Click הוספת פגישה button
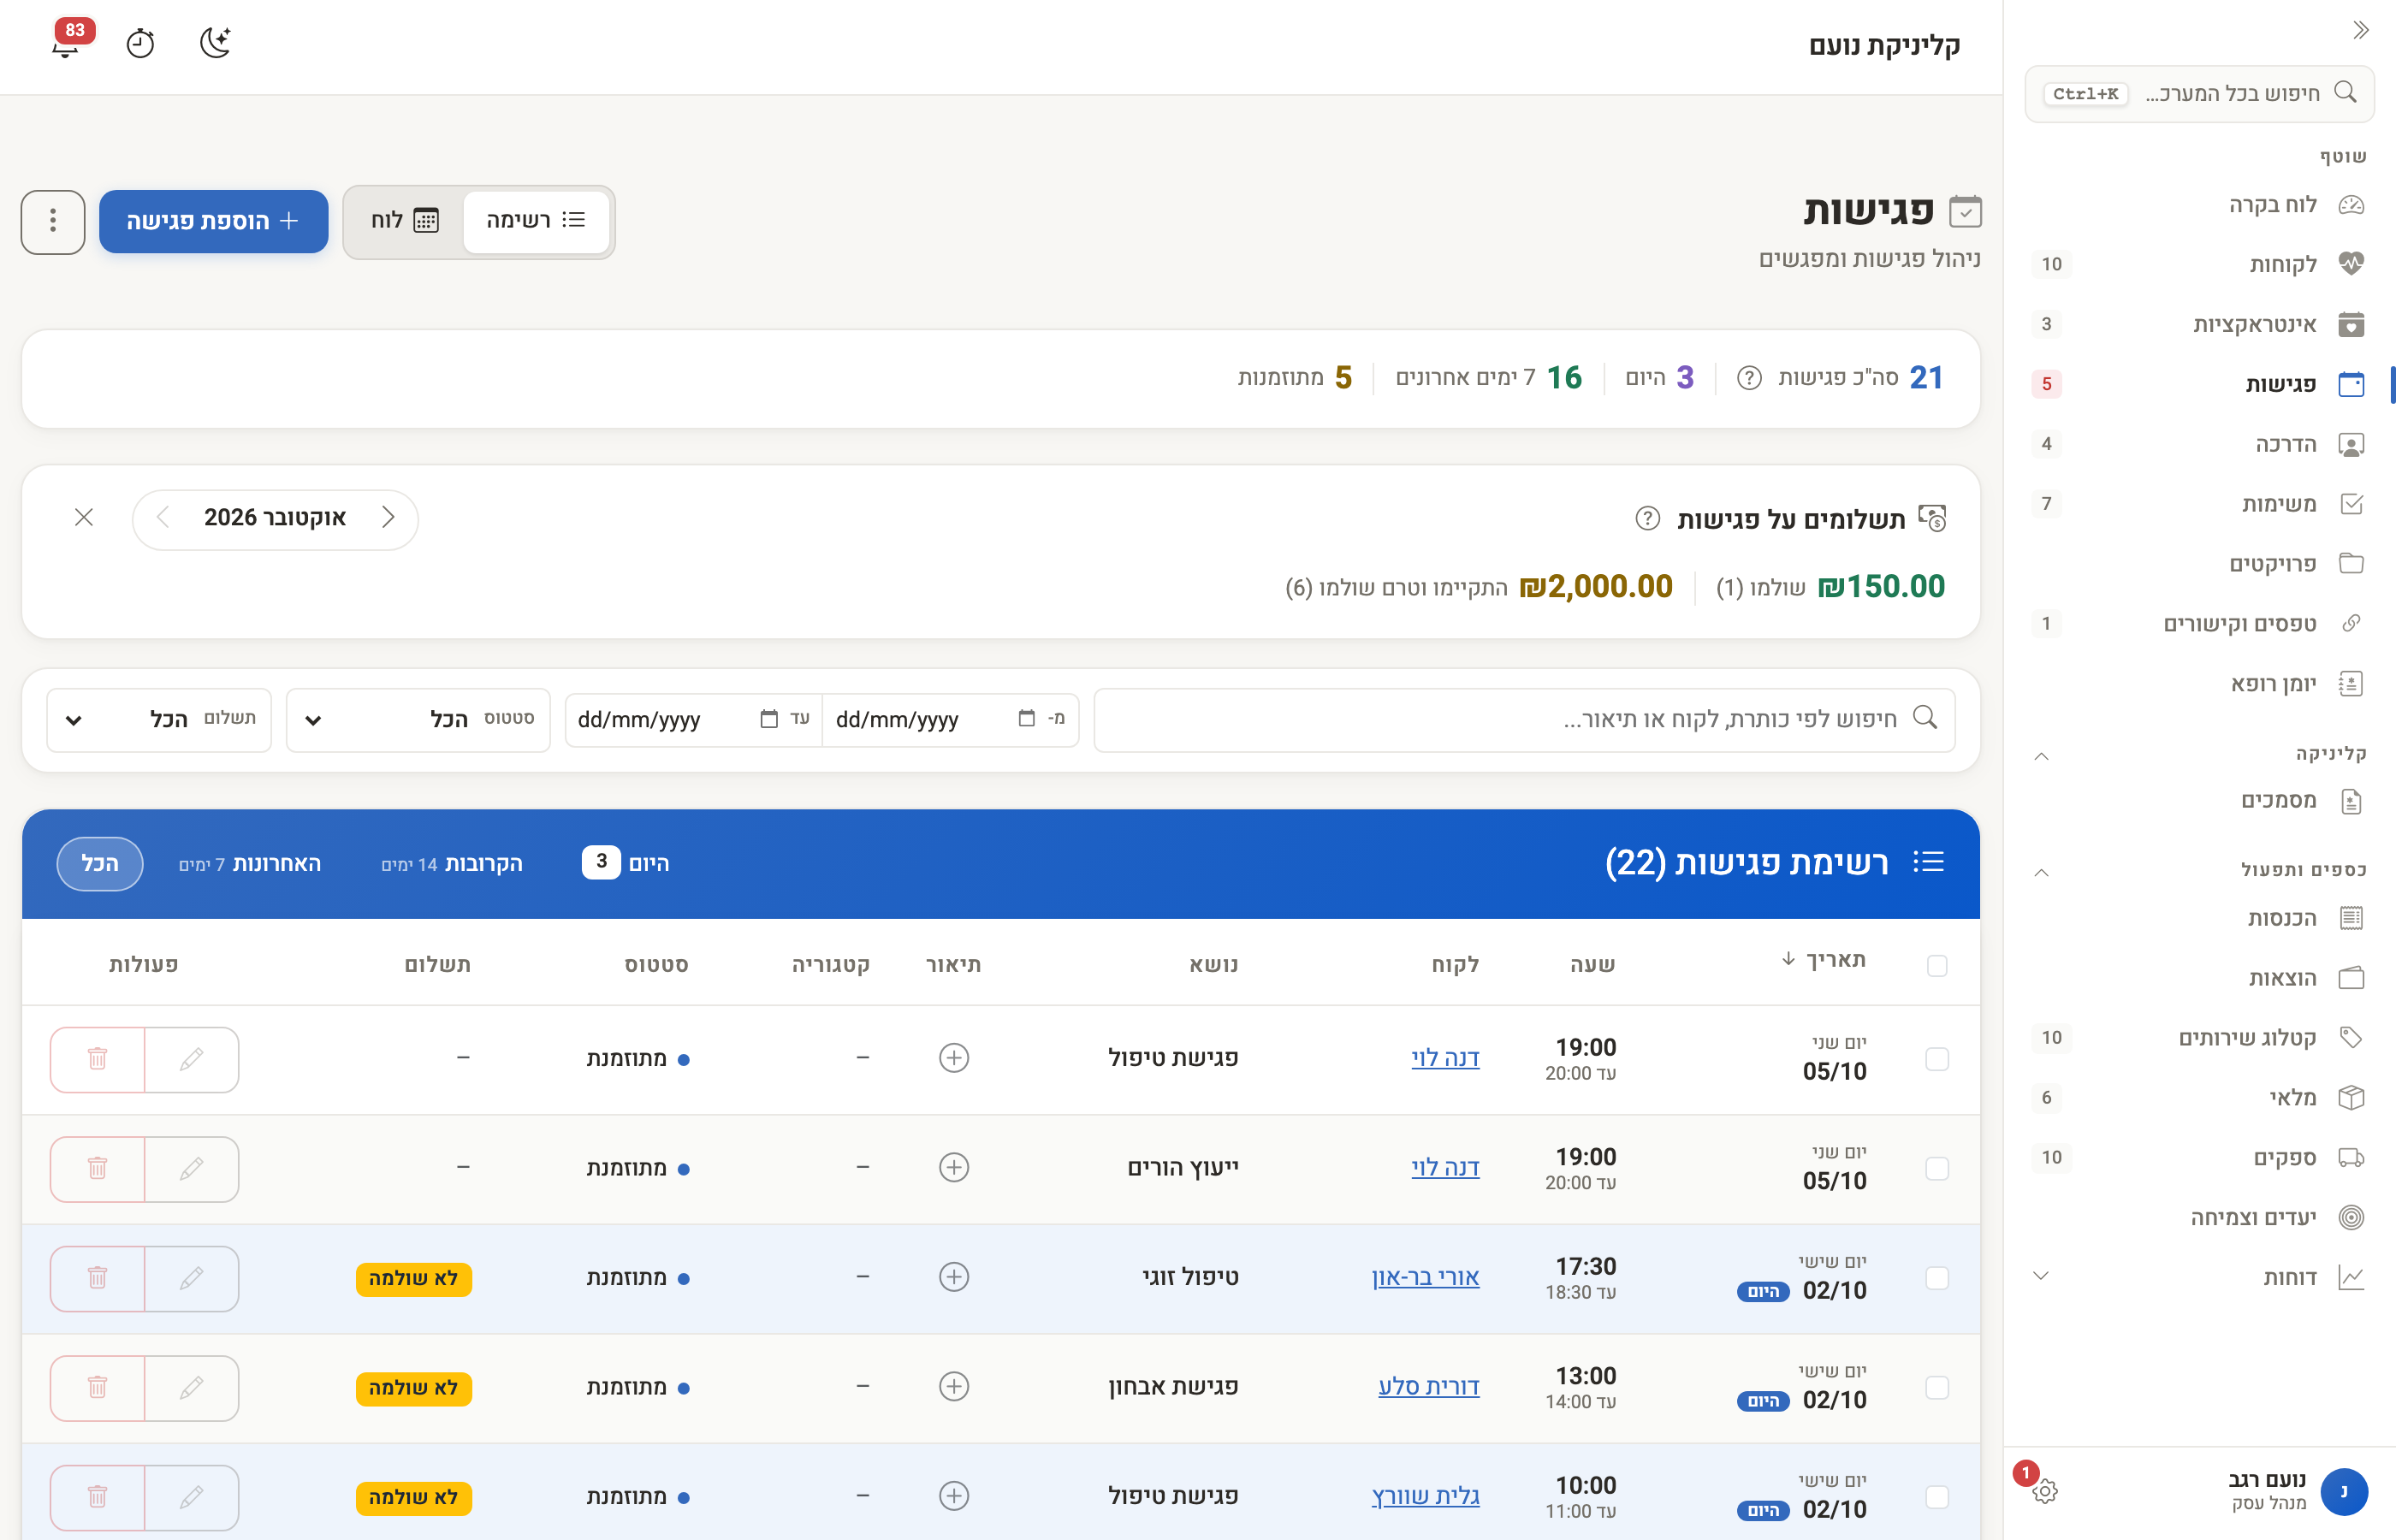This screenshot has height=1540, width=2396. 214,221
